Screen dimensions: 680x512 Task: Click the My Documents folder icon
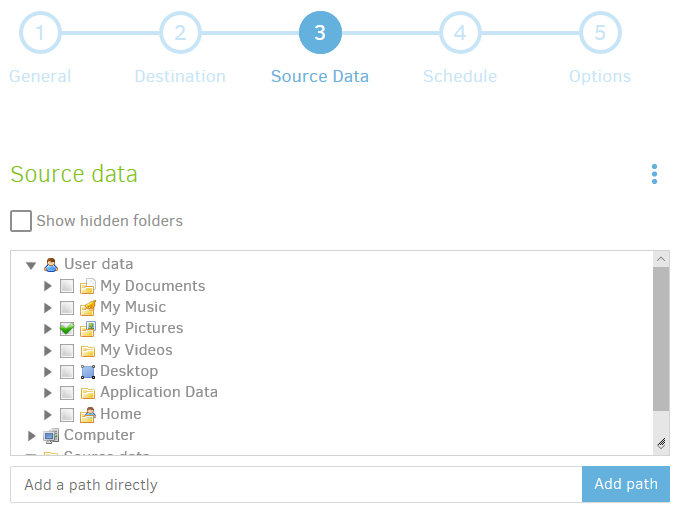click(88, 286)
